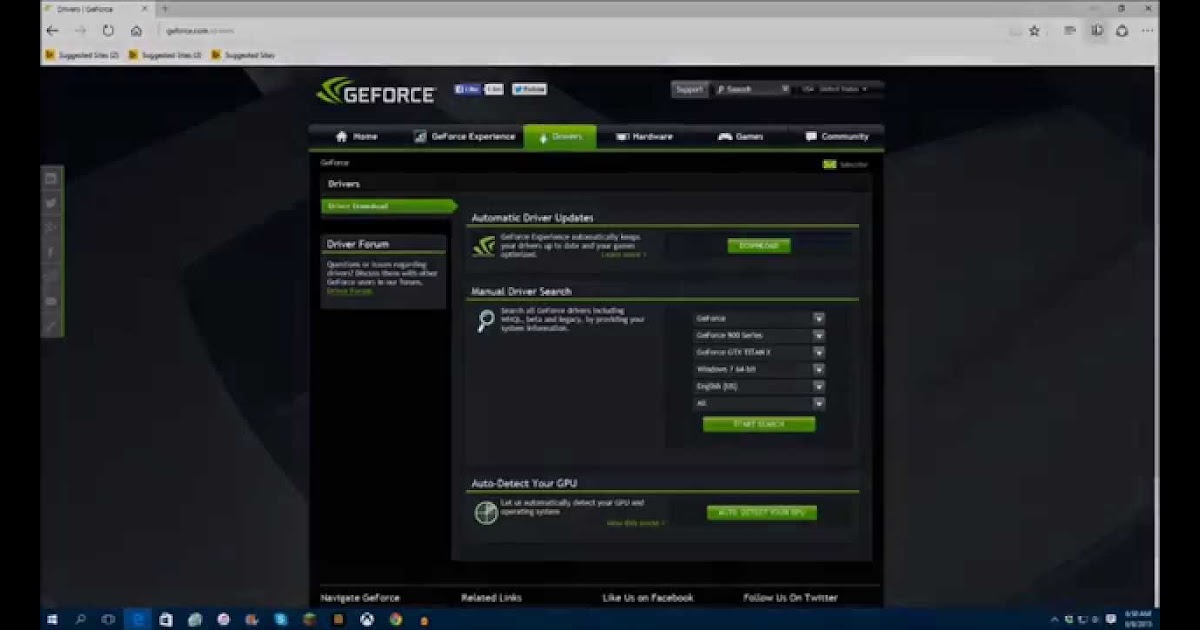This screenshot has width=1200, height=630.
Task: Open the browser More actions menu
Action: [1147, 31]
